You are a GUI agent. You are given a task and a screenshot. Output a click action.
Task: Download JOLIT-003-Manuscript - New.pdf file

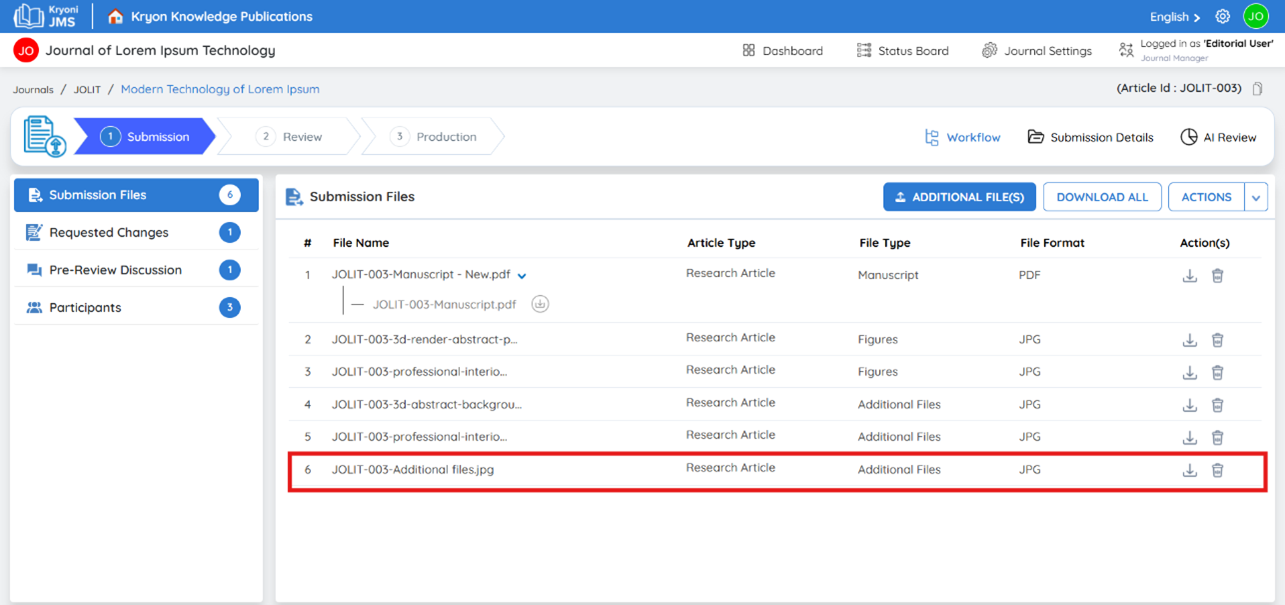tap(1189, 276)
